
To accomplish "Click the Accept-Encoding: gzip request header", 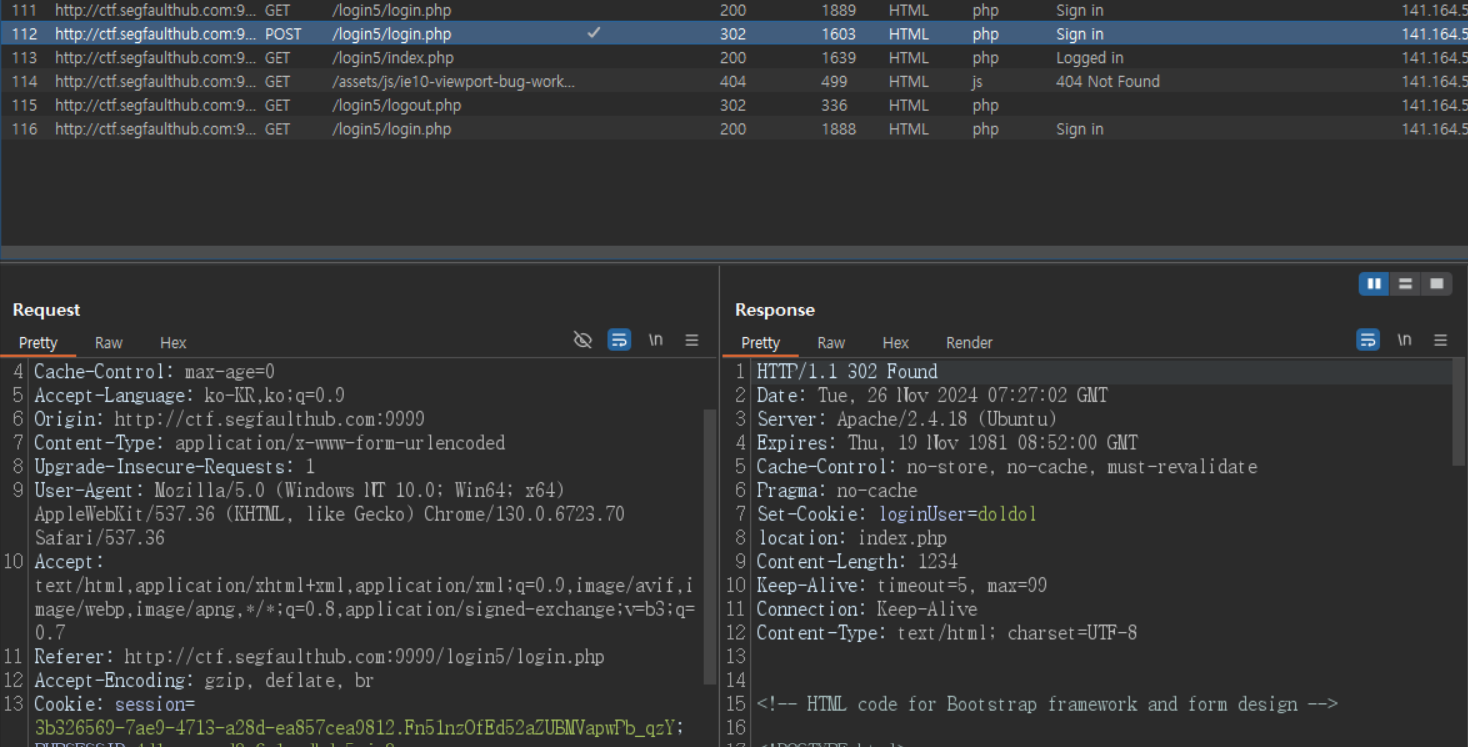I will point(203,680).
